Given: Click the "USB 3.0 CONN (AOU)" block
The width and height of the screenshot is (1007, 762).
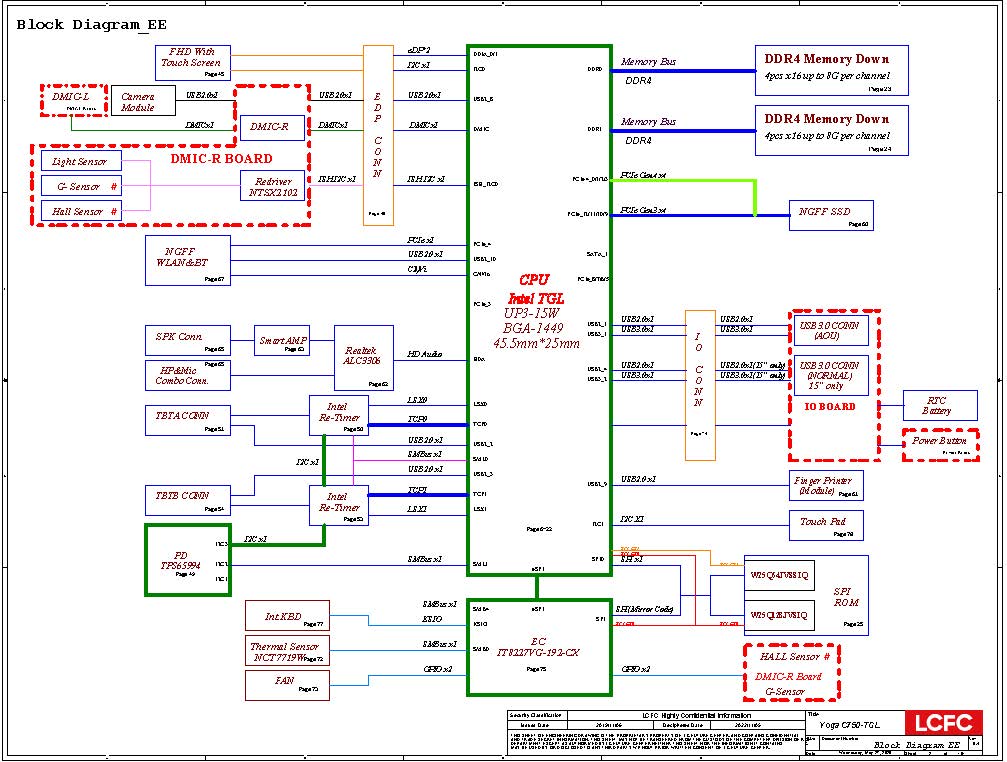Looking at the screenshot, I should click(831, 330).
